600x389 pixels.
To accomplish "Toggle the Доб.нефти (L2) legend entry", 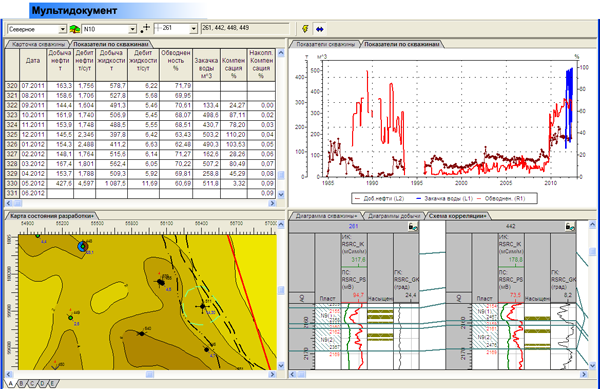I will (x=379, y=199).
